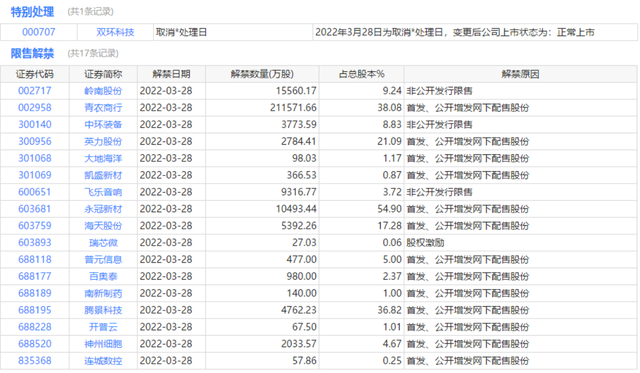Open stock code 002958 link
Viewport: 640px width, 373px height.
click(35, 108)
